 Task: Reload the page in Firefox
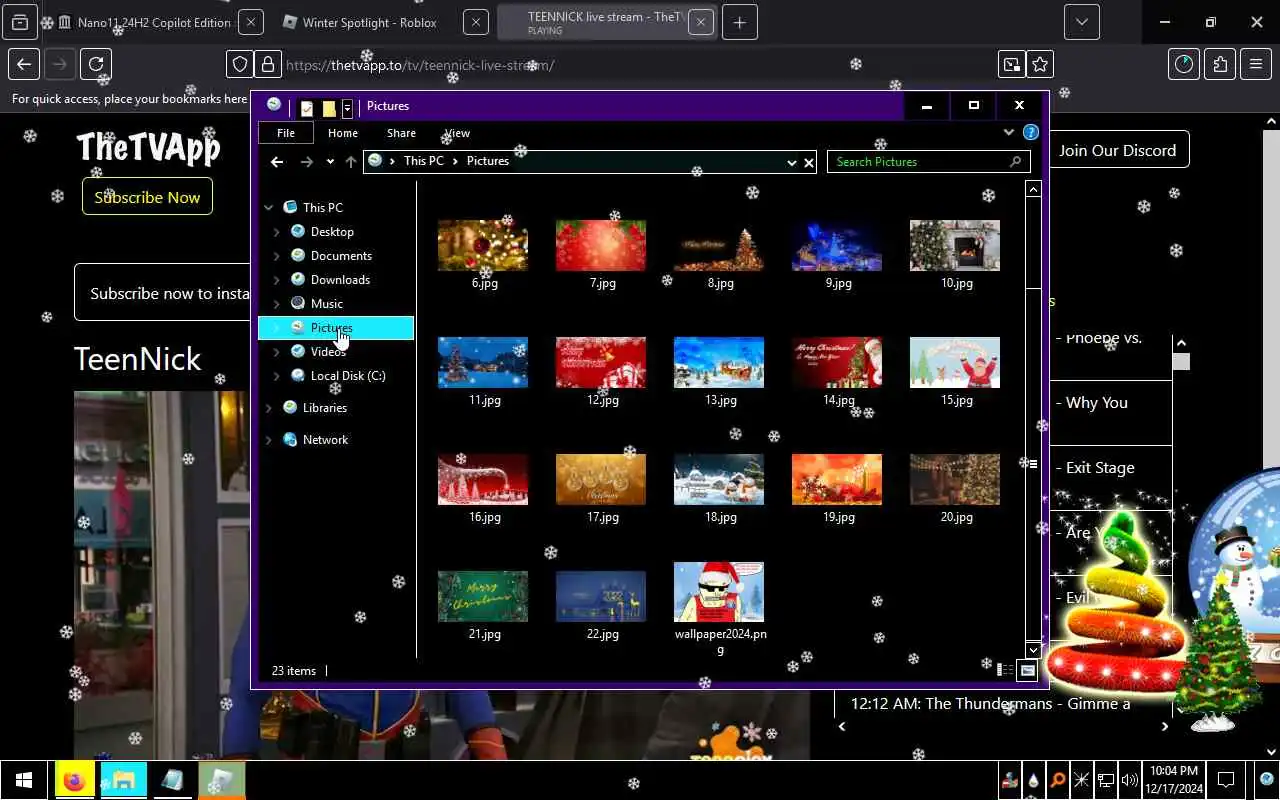(96, 64)
